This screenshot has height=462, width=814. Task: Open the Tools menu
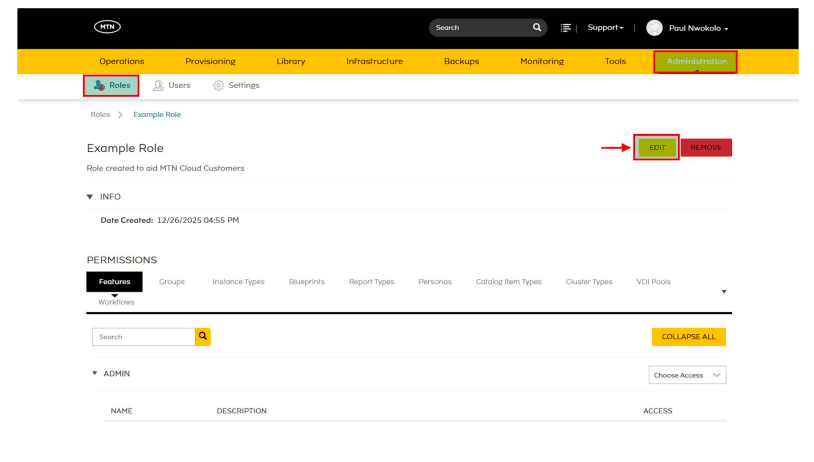(615, 61)
